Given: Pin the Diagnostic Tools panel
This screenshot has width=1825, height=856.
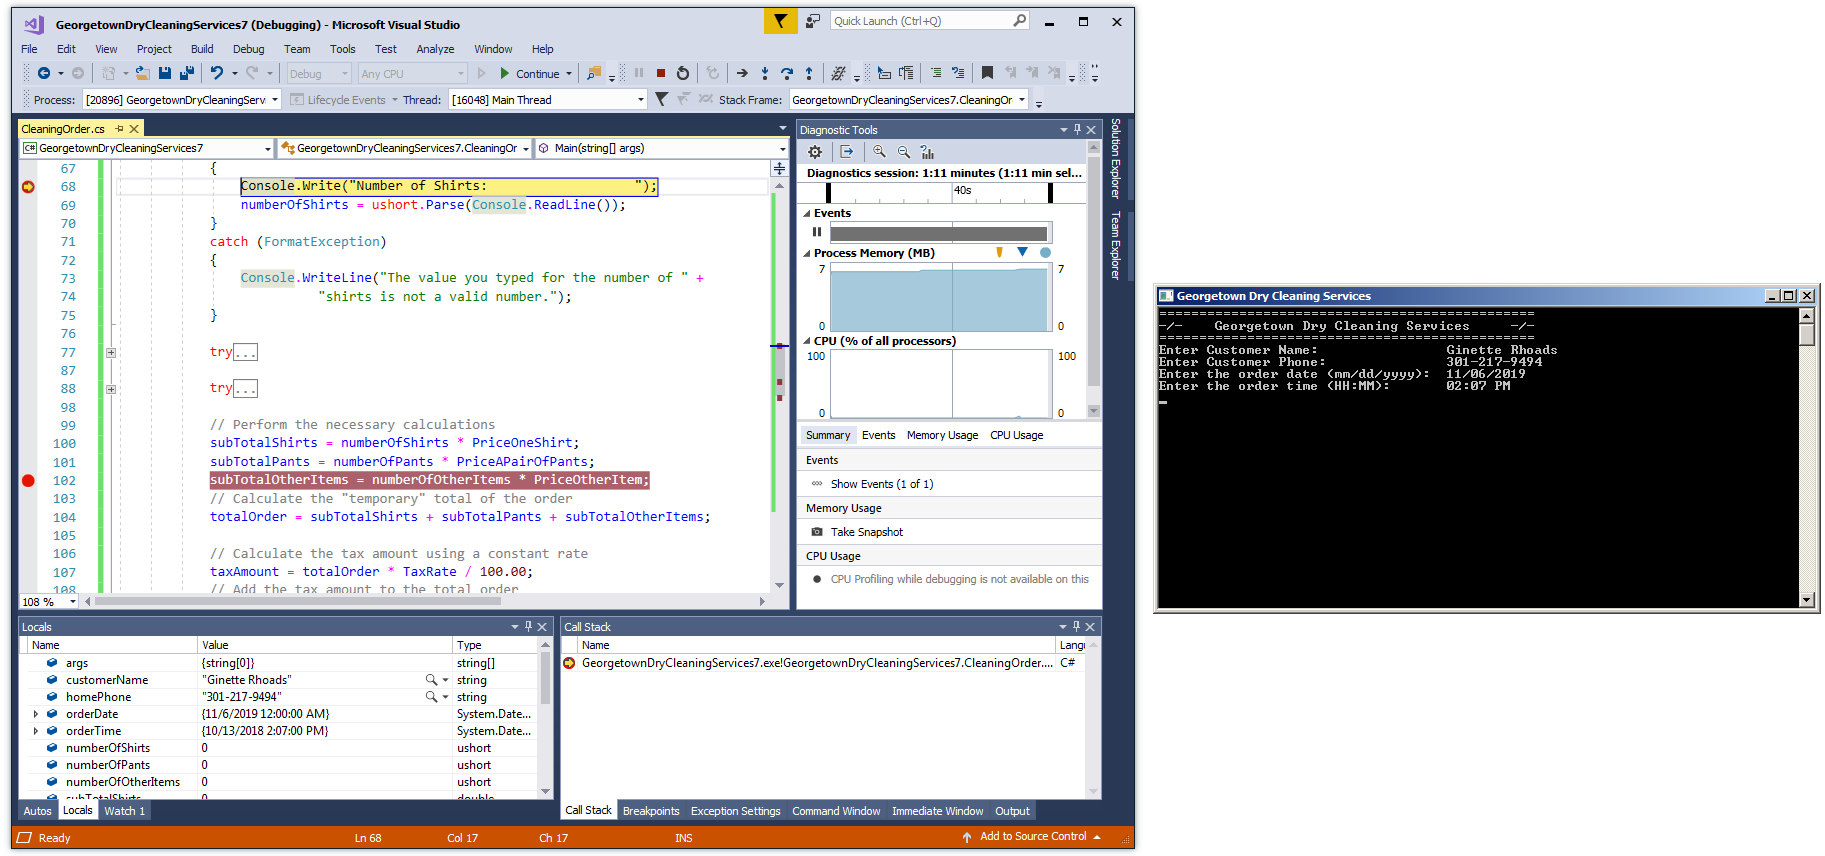Looking at the screenshot, I should 1077,130.
